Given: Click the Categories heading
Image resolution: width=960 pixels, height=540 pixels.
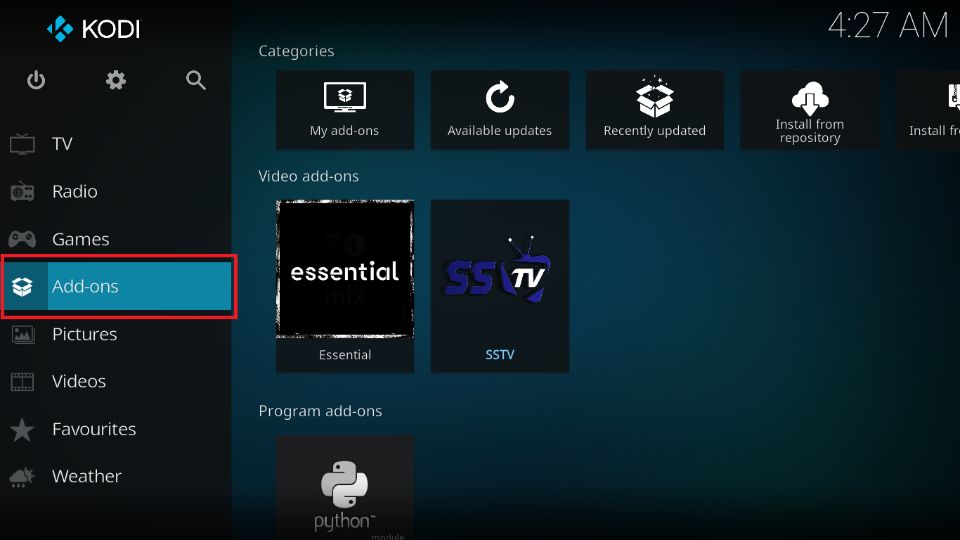Looking at the screenshot, I should pyautogui.click(x=296, y=51).
